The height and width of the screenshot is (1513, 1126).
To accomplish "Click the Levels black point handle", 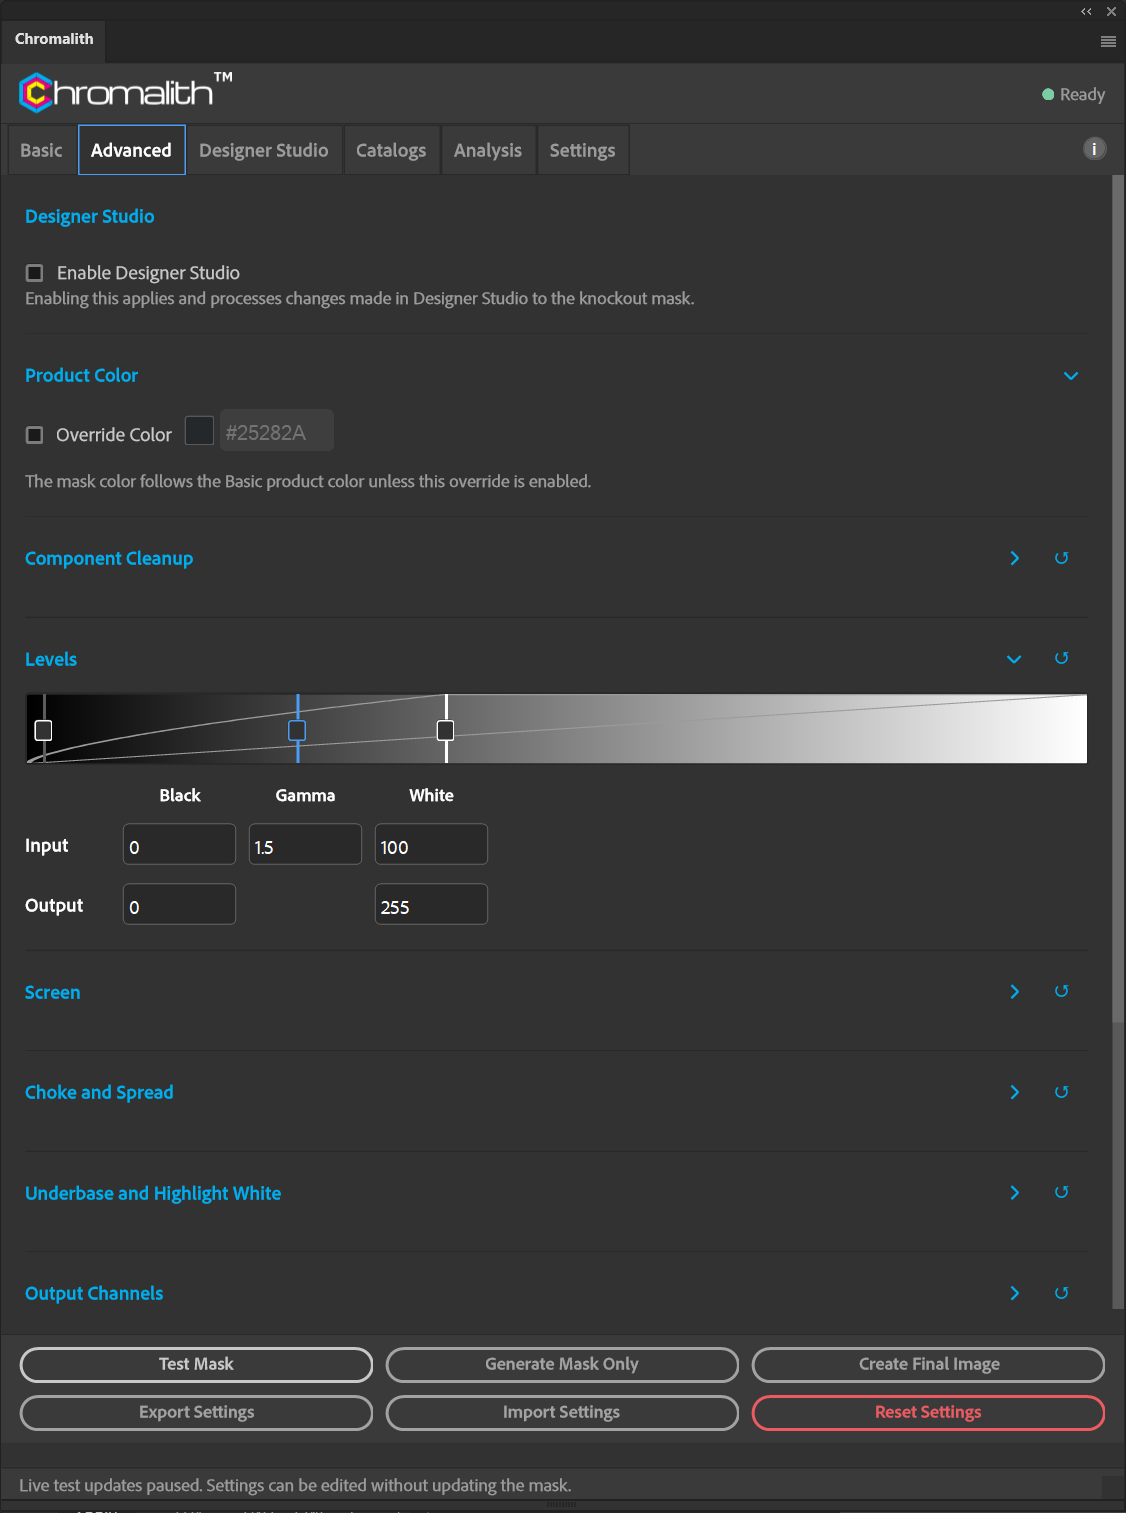I will coord(44,730).
